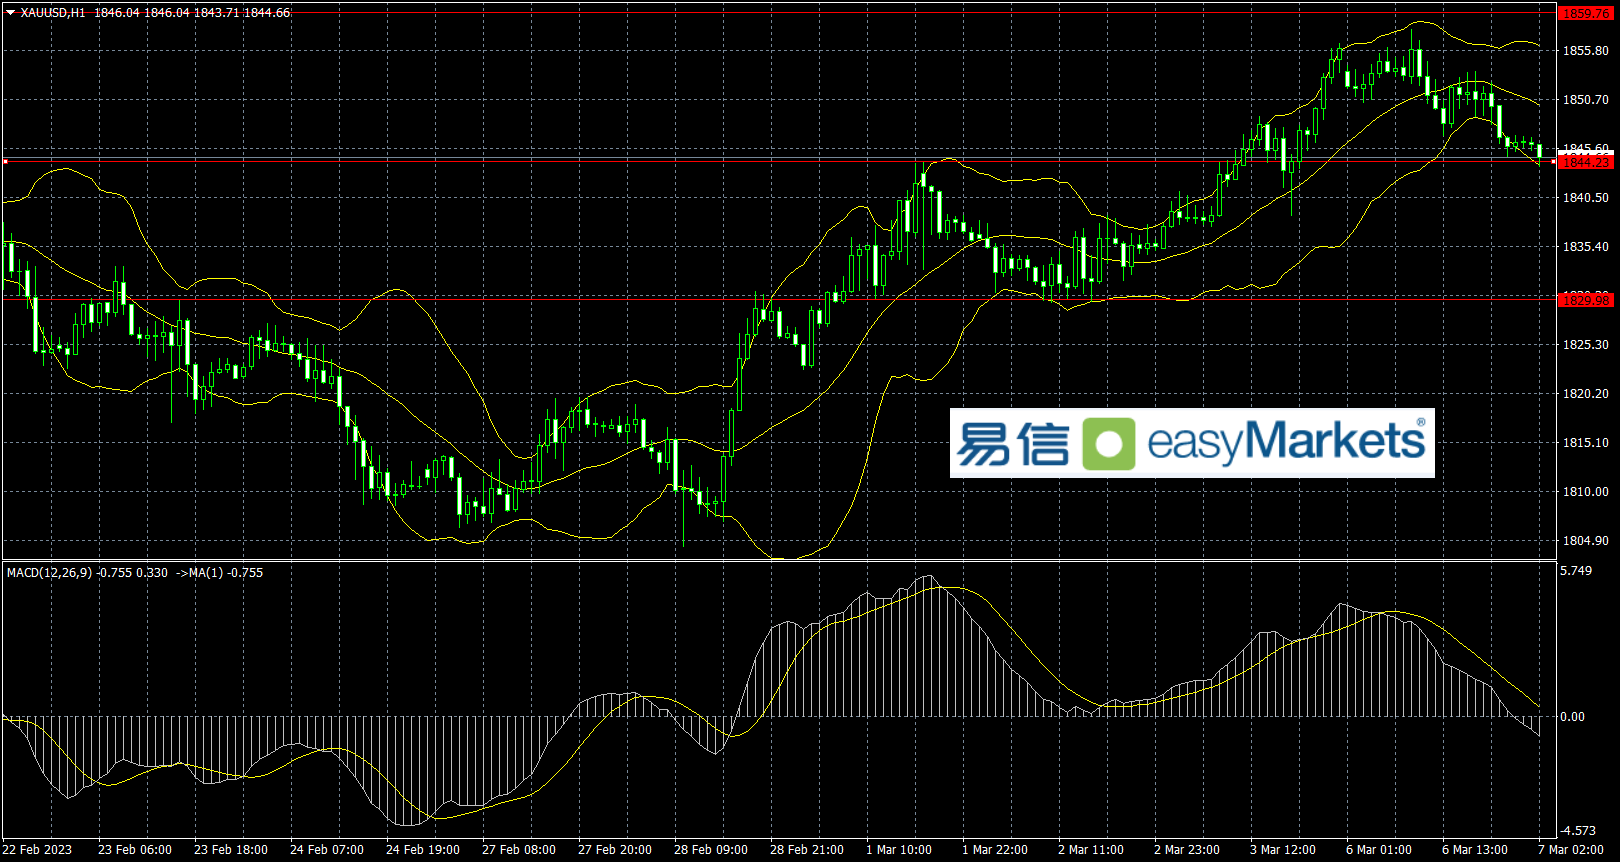Click the -4.573 MACD scale value

(1579, 831)
